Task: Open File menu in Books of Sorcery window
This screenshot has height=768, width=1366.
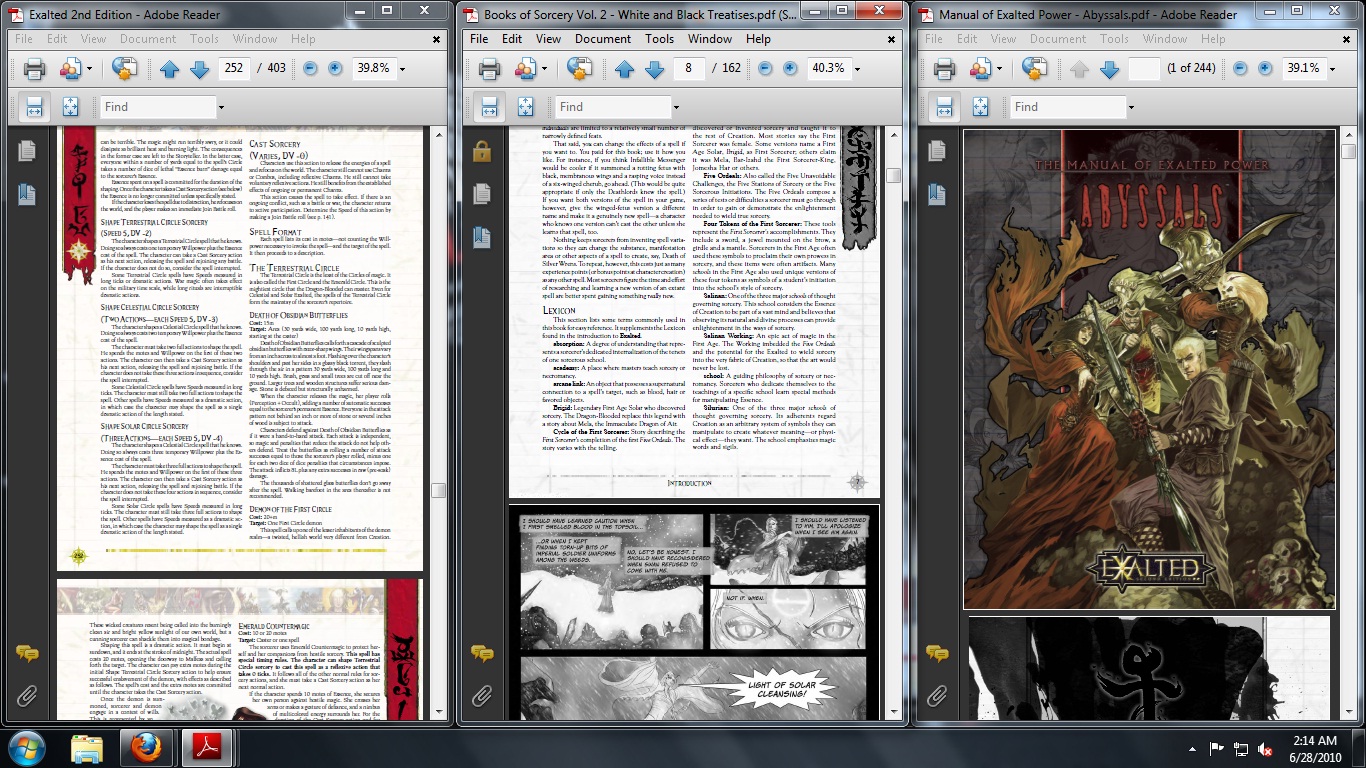Action: click(479, 39)
